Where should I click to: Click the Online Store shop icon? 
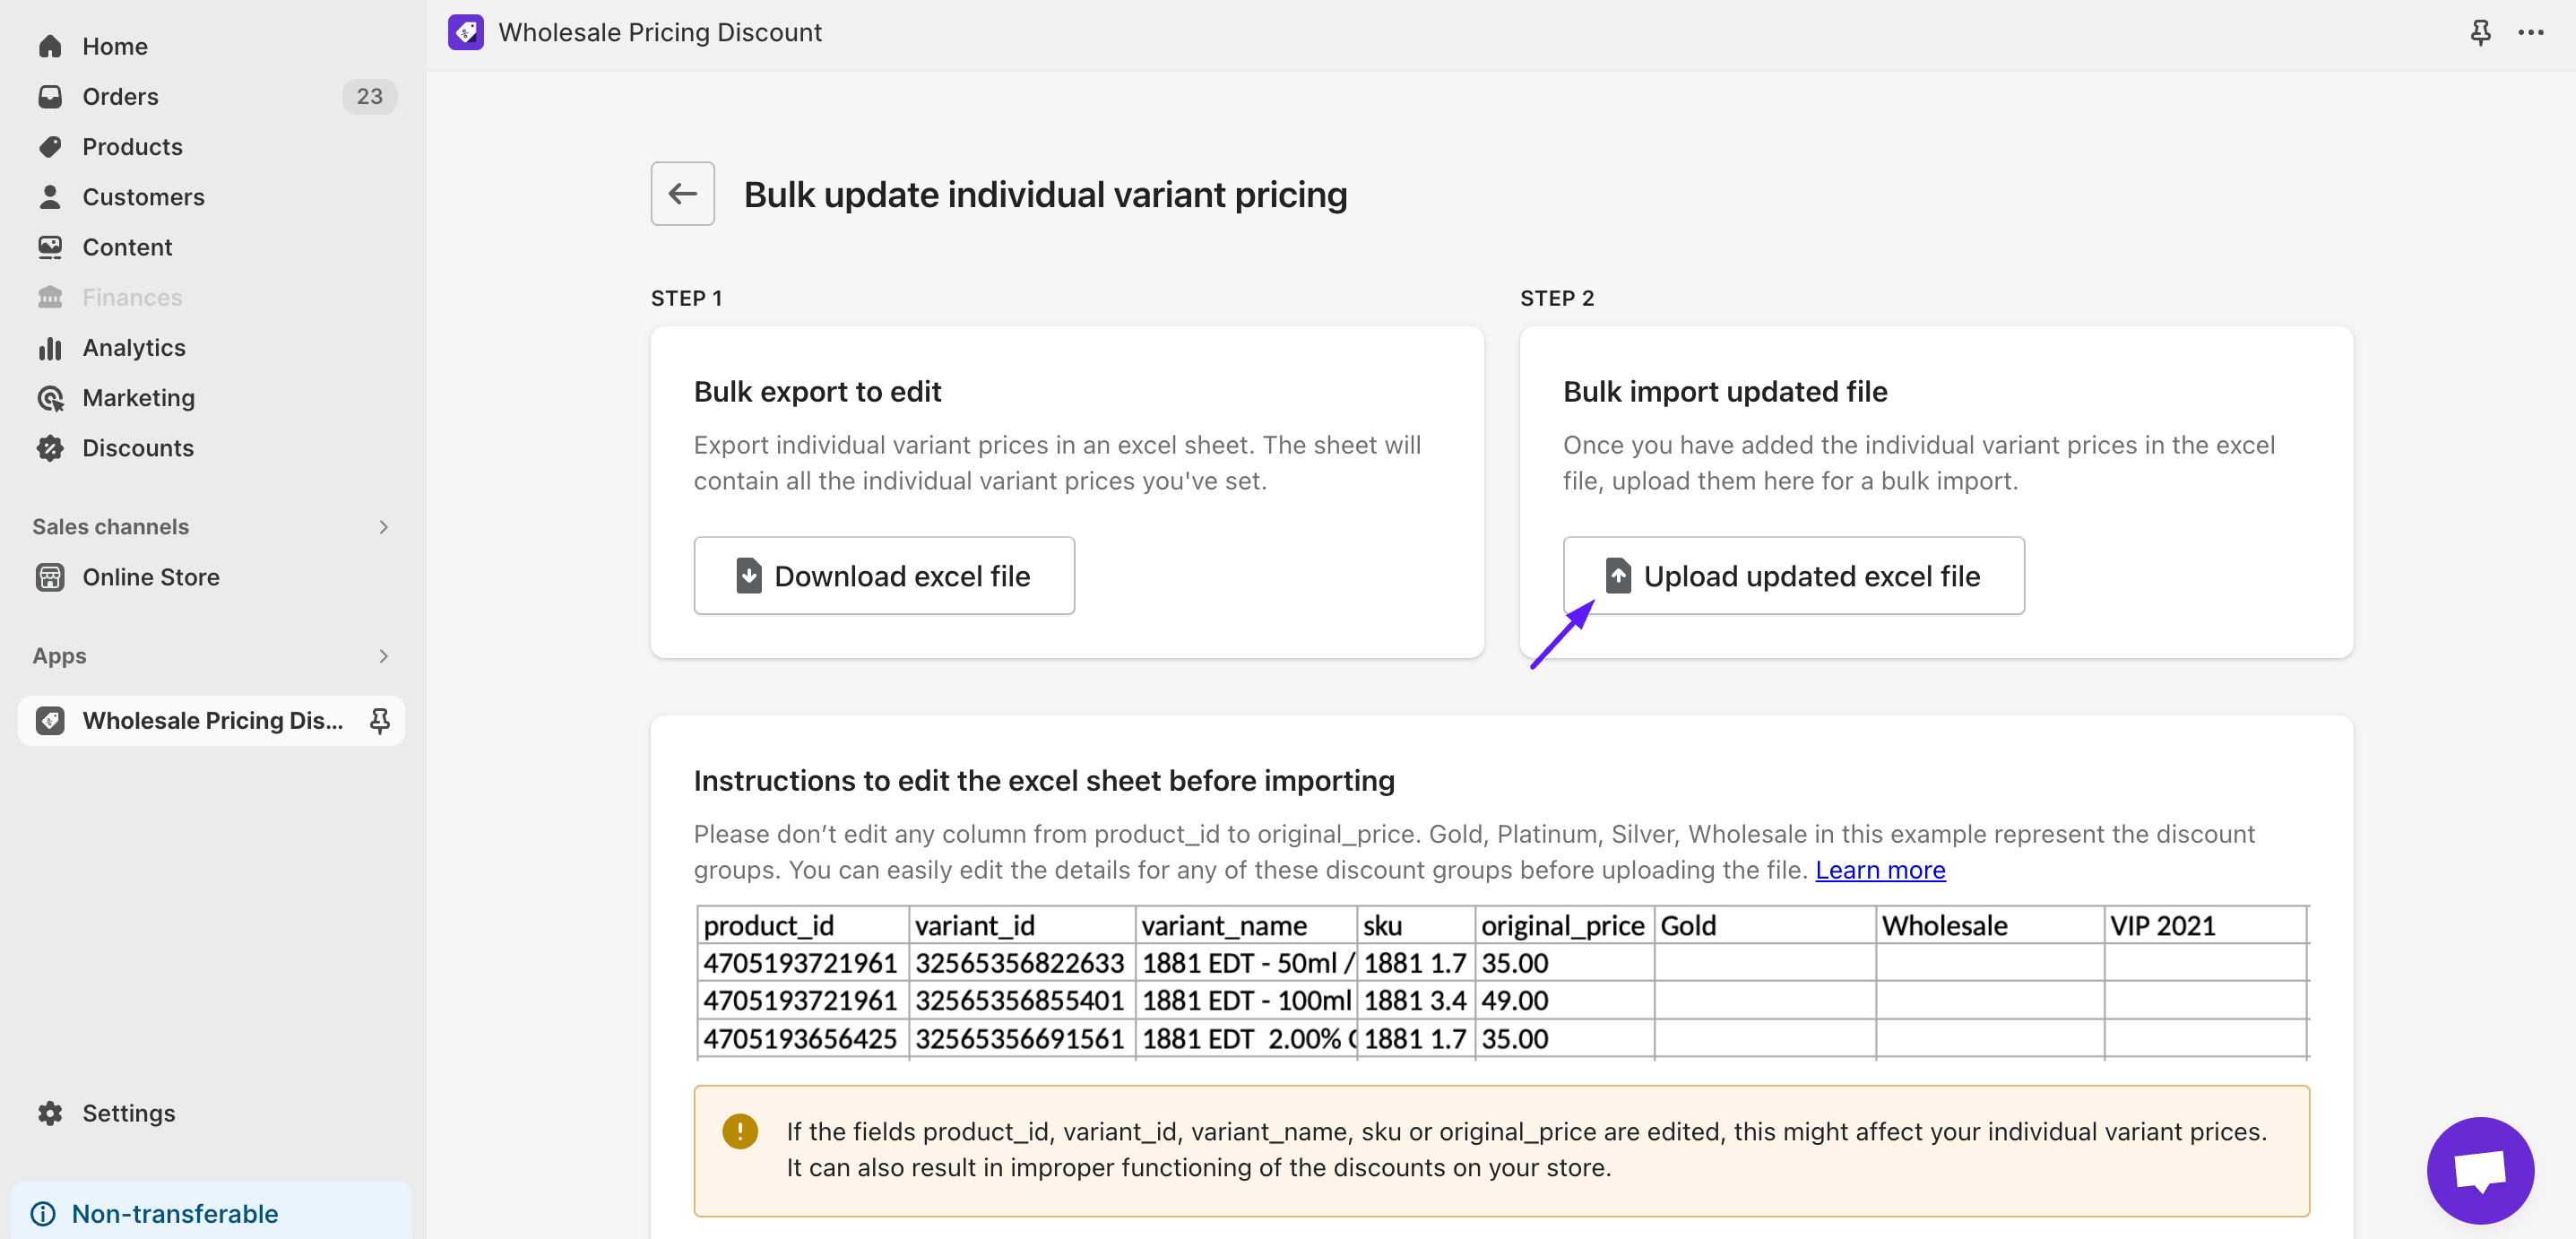click(50, 577)
